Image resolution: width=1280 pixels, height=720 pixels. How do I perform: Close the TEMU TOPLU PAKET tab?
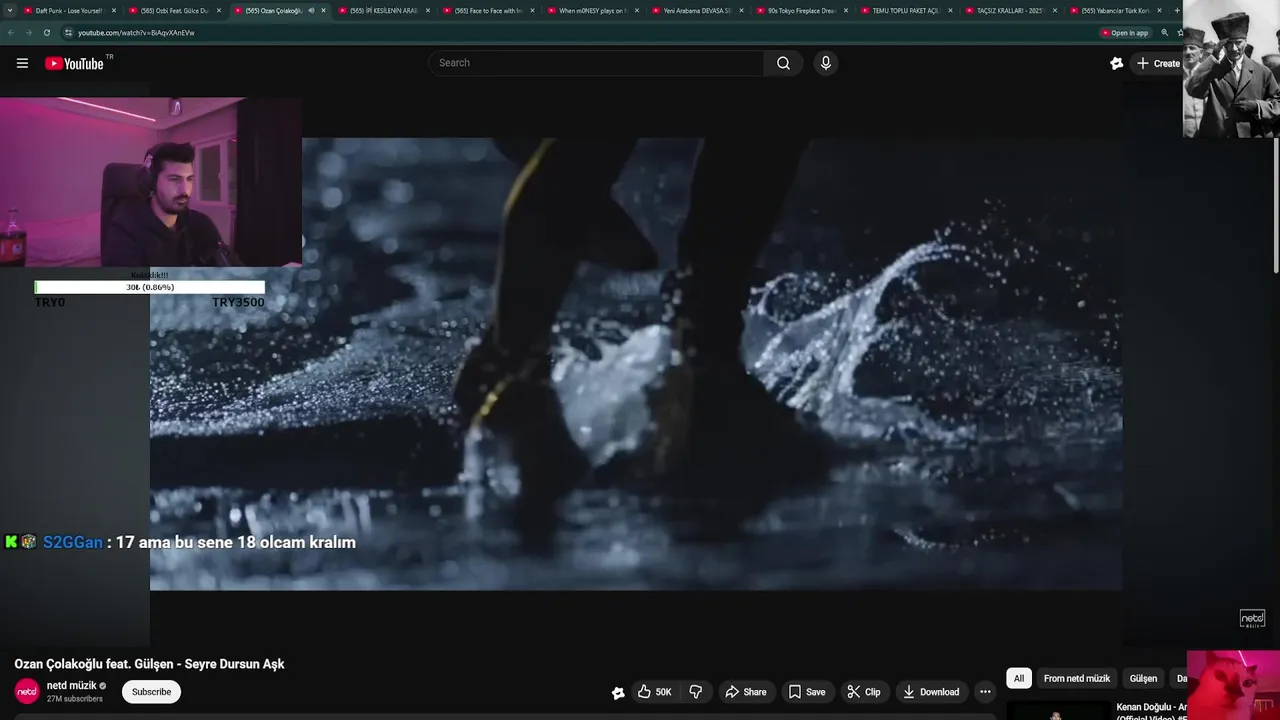tap(950, 10)
